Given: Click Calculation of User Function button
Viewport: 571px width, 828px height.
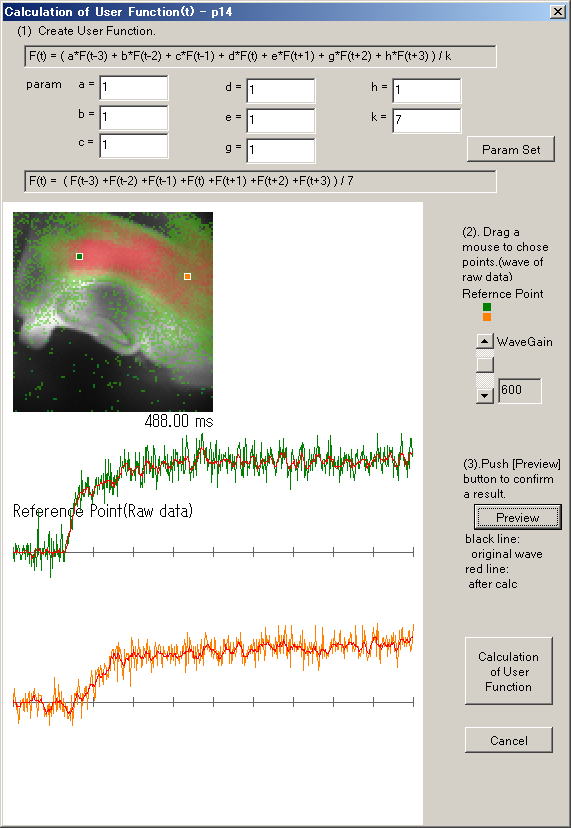Looking at the screenshot, I should pos(508,671).
